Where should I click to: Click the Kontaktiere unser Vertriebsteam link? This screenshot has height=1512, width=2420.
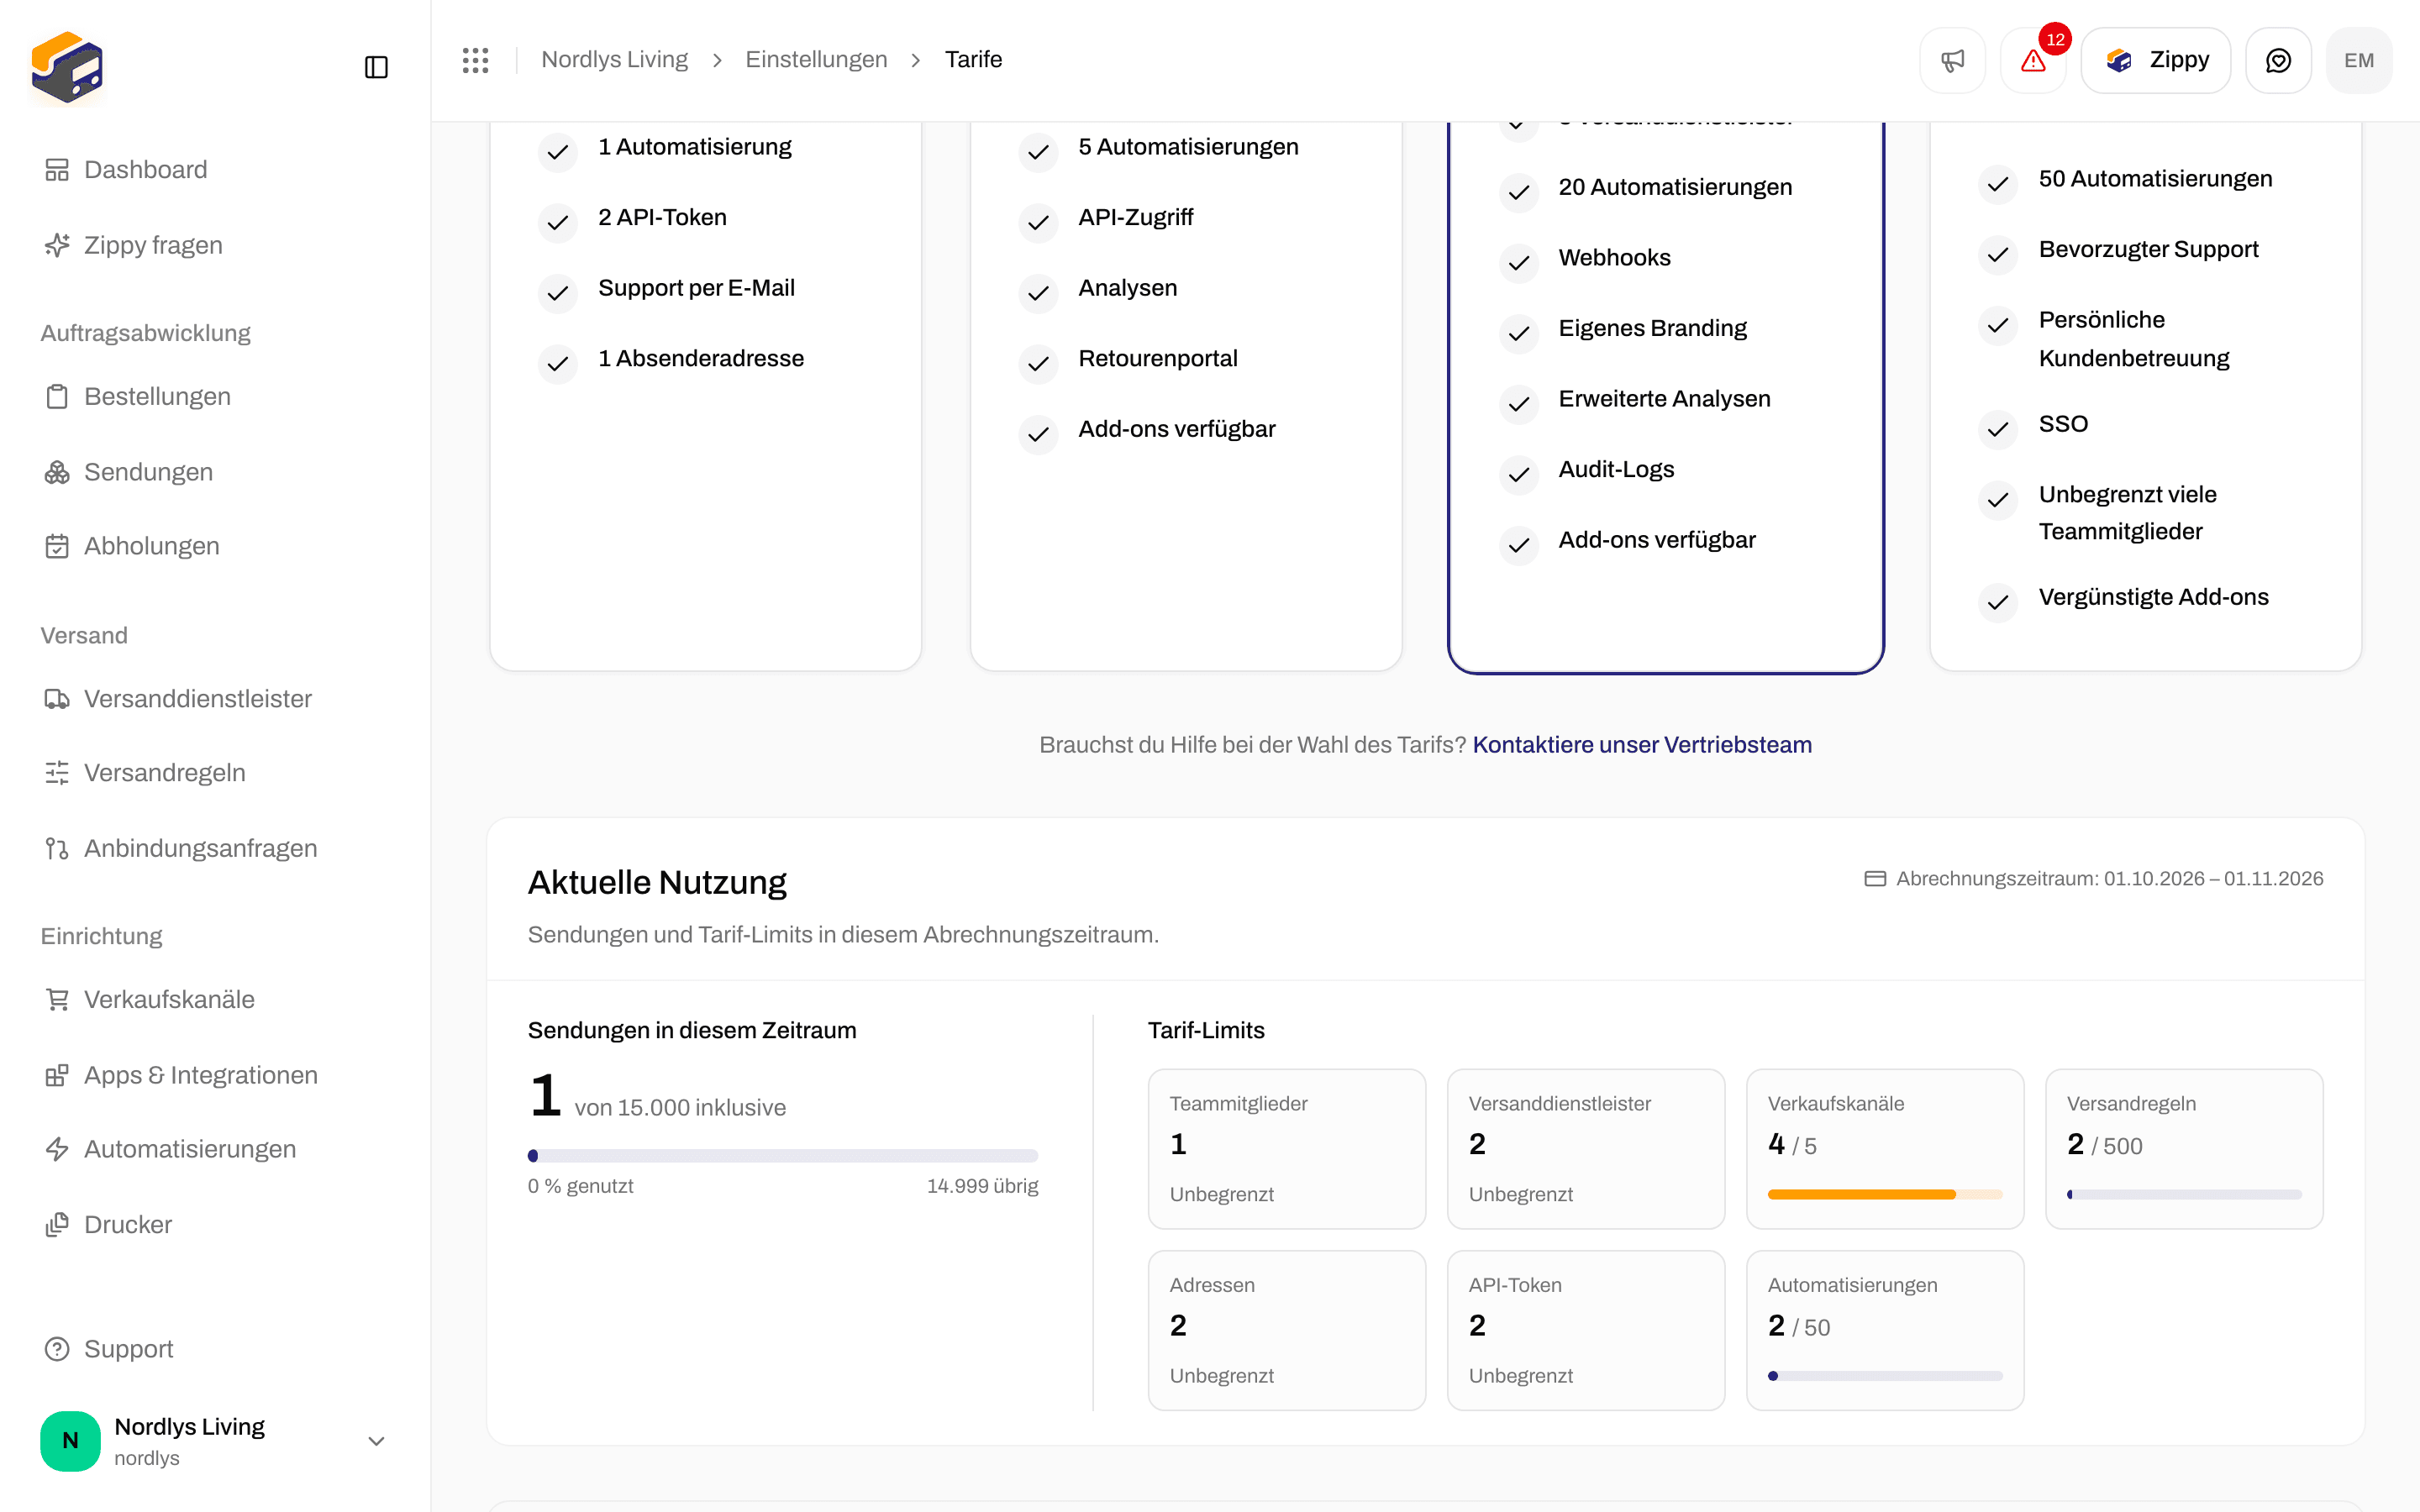1642,745
